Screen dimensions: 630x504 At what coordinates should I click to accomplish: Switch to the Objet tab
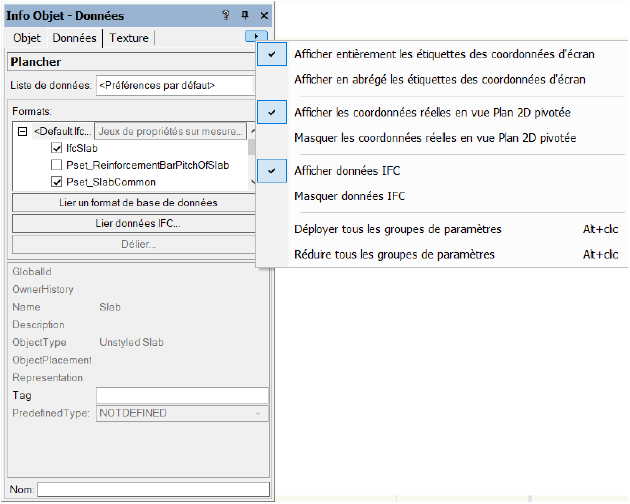coord(26,38)
